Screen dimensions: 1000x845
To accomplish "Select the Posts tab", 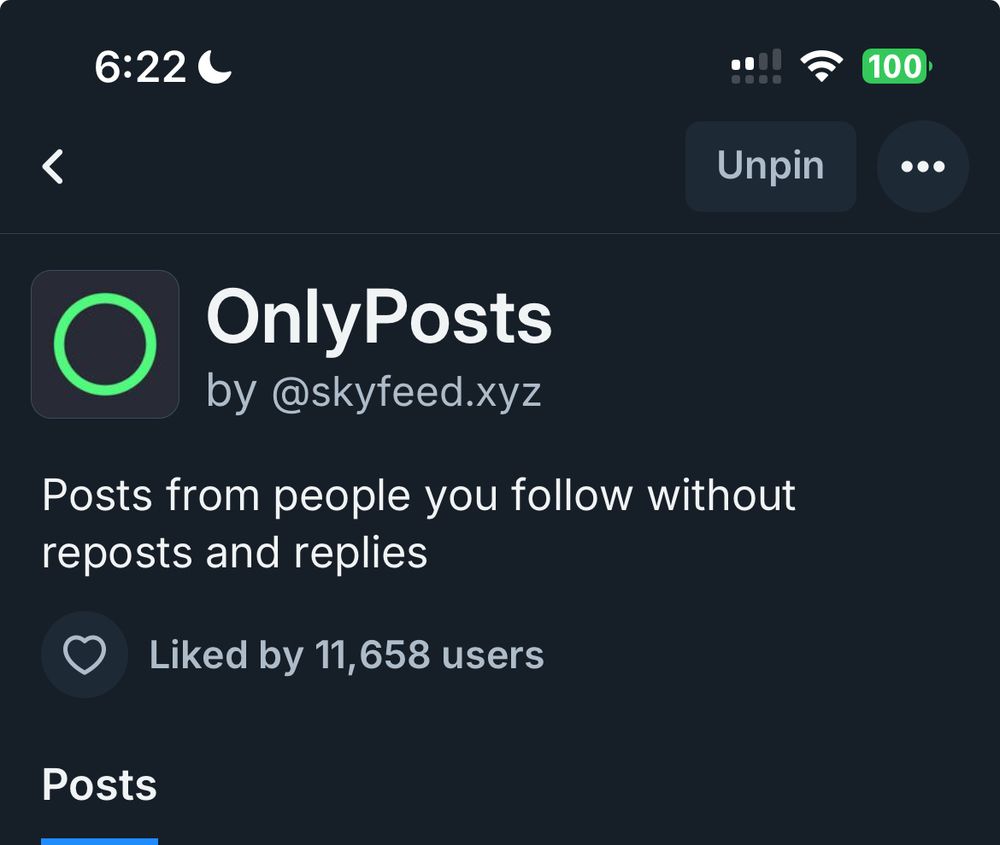I will (x=99, y=785).
